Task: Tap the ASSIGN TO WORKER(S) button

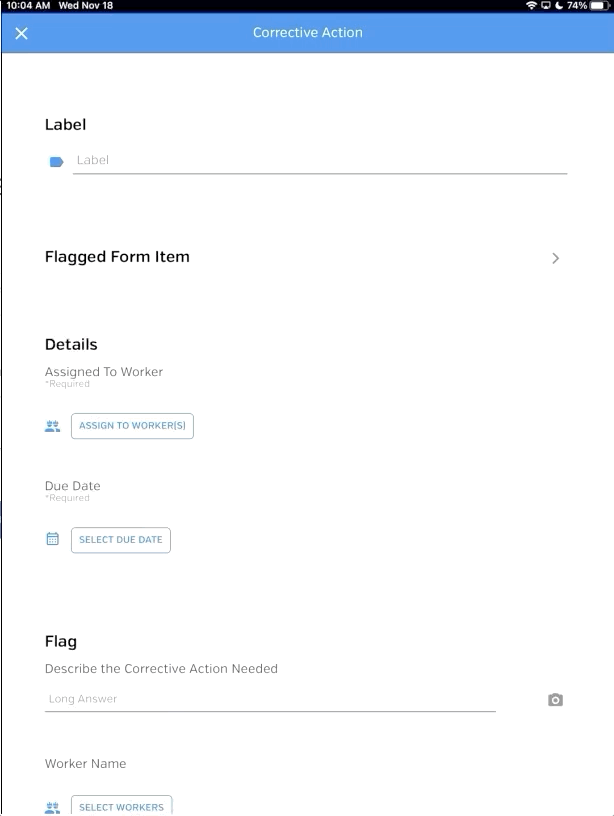Action: pyautogui.click(x=132, y=426)
